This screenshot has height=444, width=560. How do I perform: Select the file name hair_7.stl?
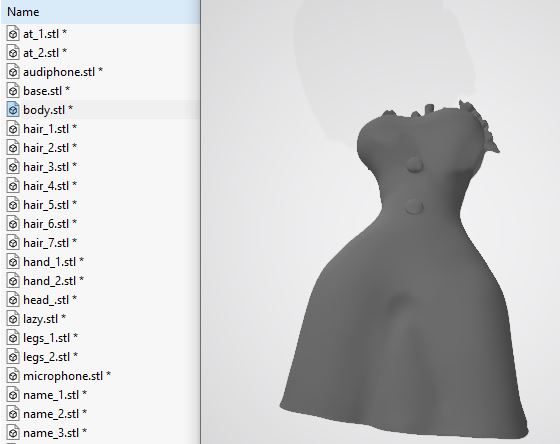(50, 243)
